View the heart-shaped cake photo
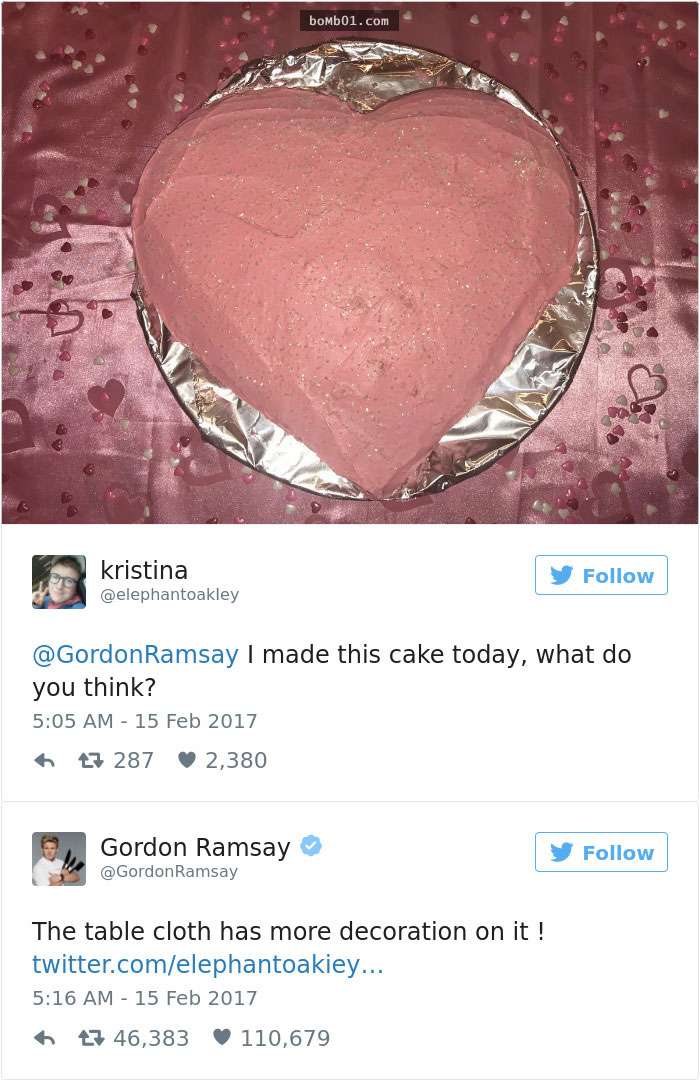 click(x=350, y=263)
